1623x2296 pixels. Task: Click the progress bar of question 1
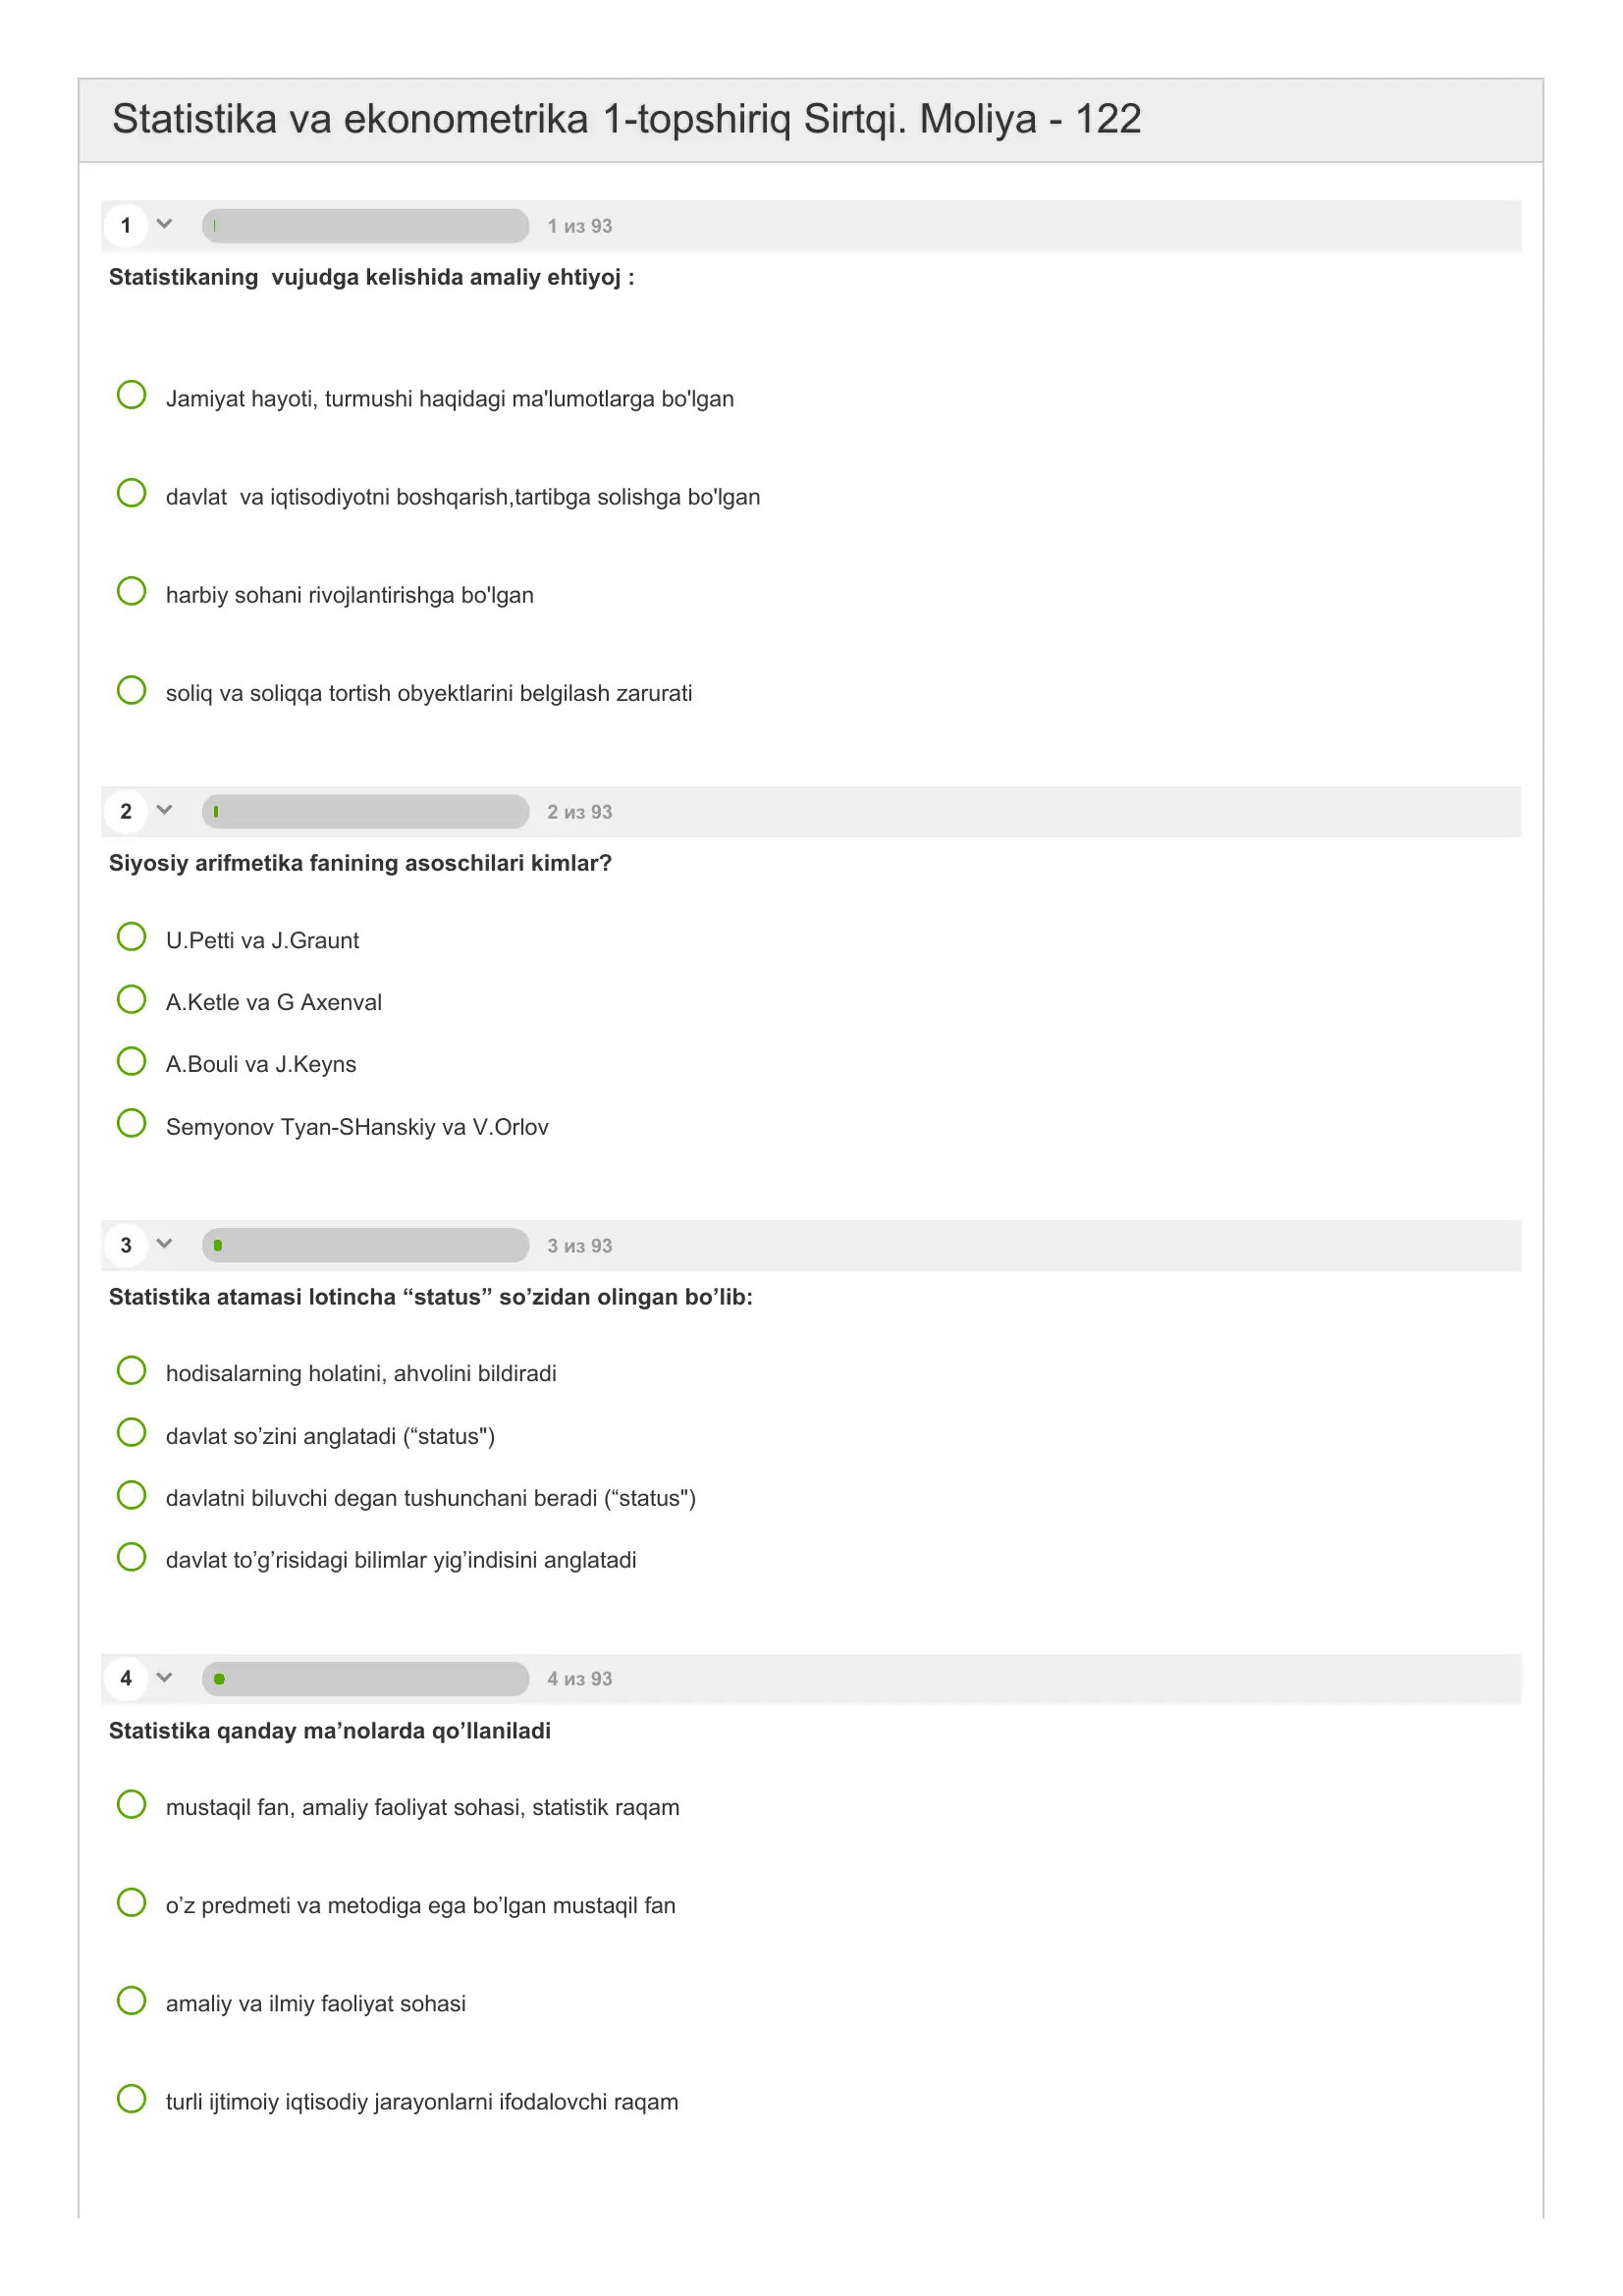pos(365,226)
